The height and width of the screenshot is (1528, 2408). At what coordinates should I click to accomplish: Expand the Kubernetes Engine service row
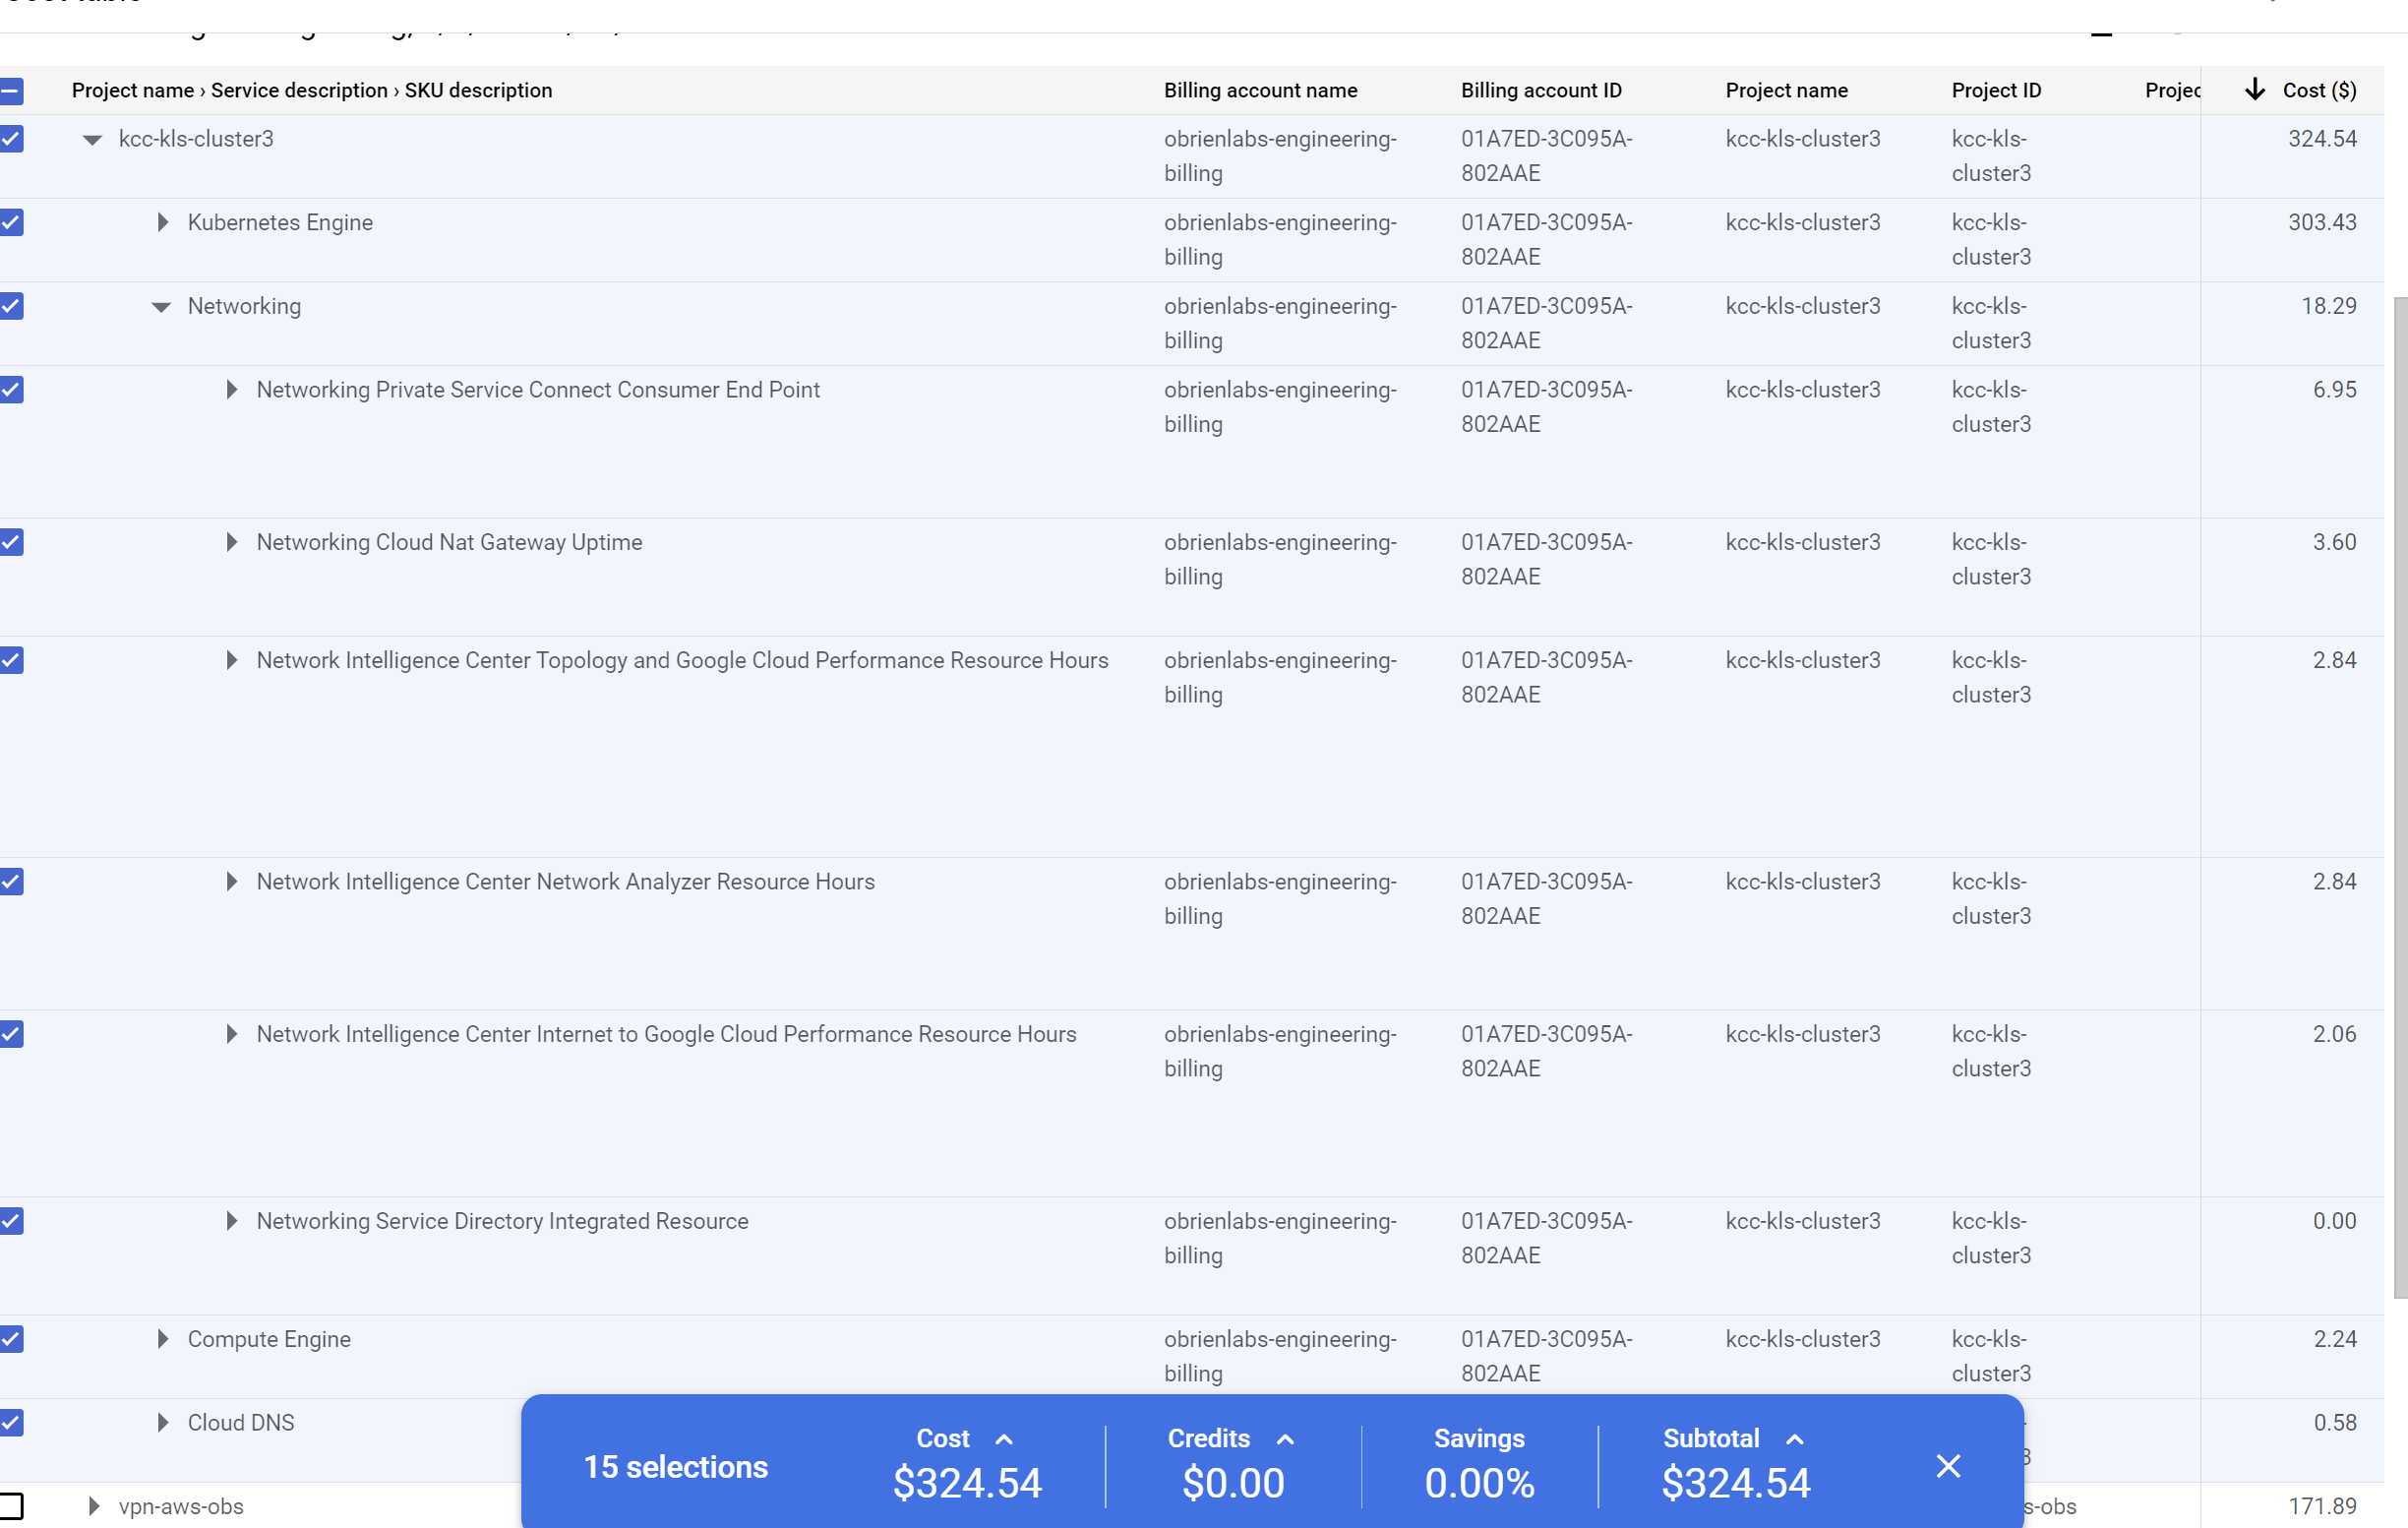[162, 223]
